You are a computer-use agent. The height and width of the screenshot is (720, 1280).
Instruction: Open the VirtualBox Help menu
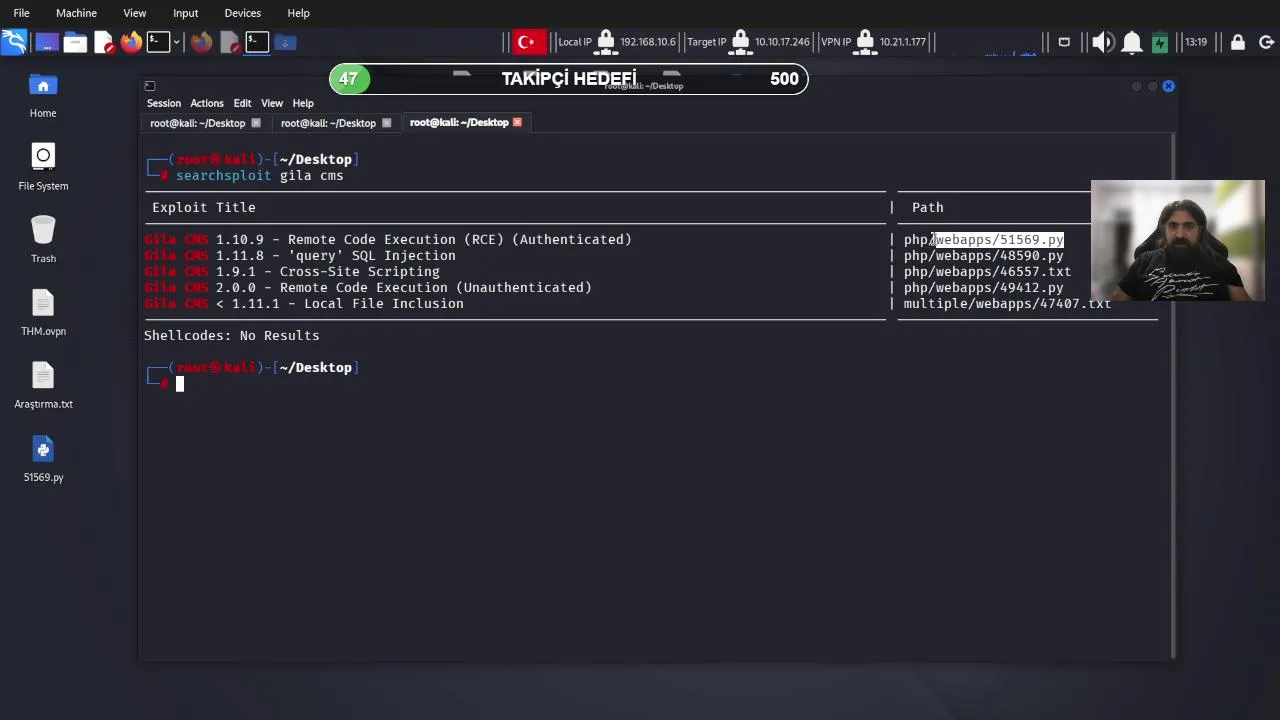298,13
